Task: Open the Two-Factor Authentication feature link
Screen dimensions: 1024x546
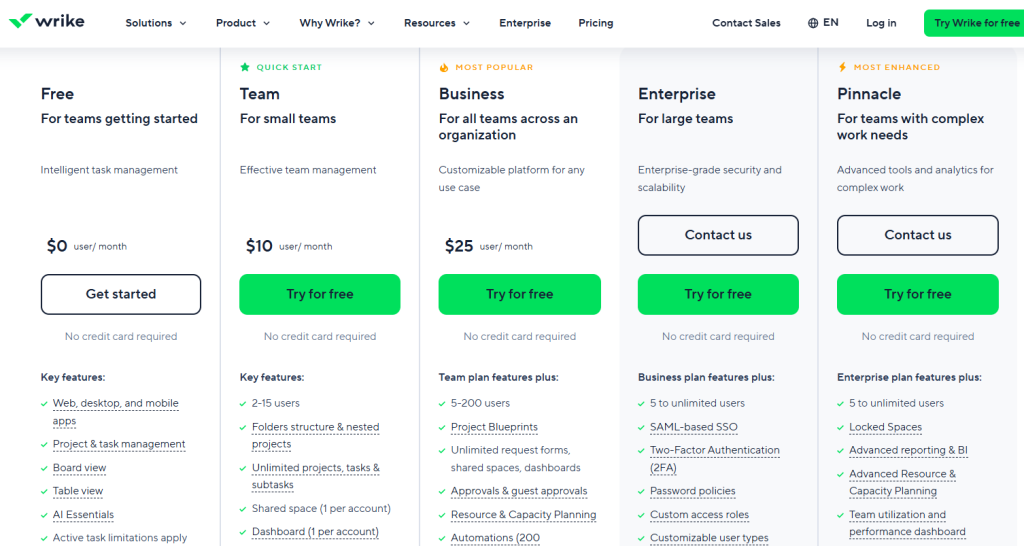Action: (x=714, y=451)
